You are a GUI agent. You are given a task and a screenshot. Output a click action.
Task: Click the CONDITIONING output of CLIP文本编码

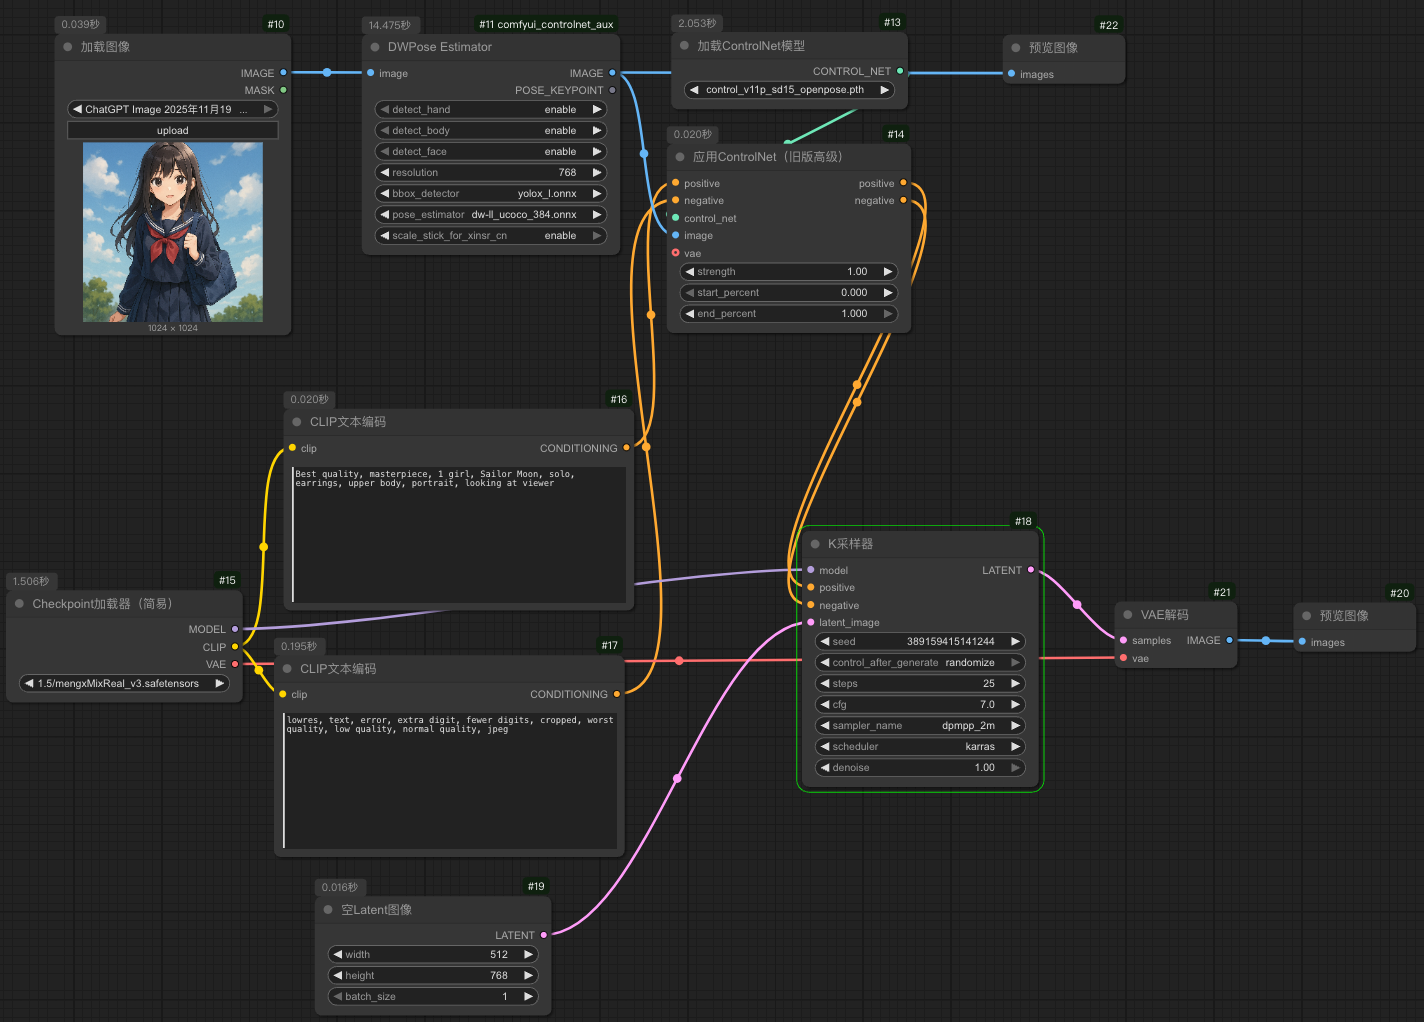[x=626, y=448]
